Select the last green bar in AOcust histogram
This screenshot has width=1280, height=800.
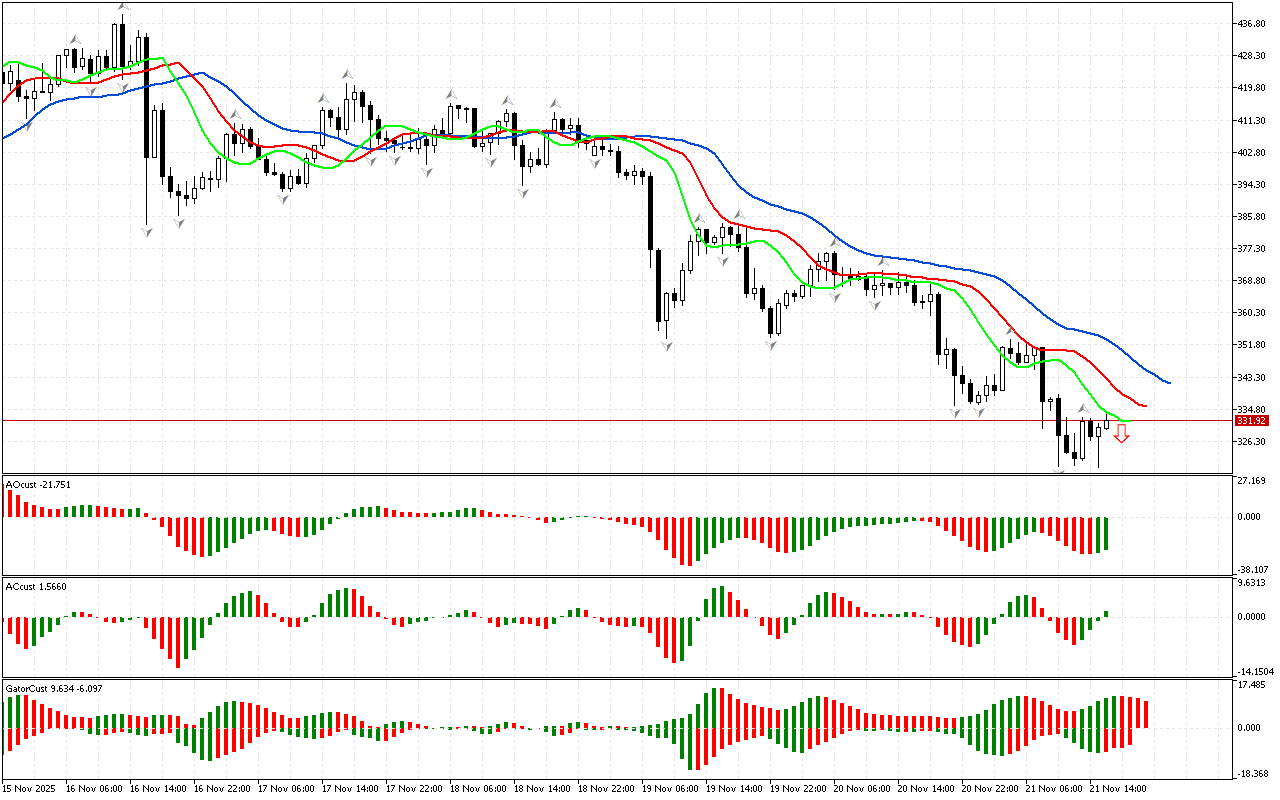1107,534
